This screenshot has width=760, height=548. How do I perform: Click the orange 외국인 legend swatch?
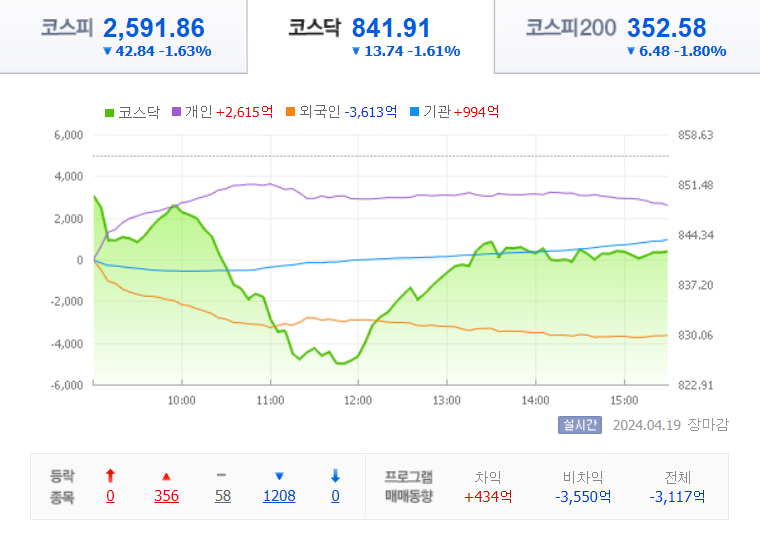coord(290,112)
